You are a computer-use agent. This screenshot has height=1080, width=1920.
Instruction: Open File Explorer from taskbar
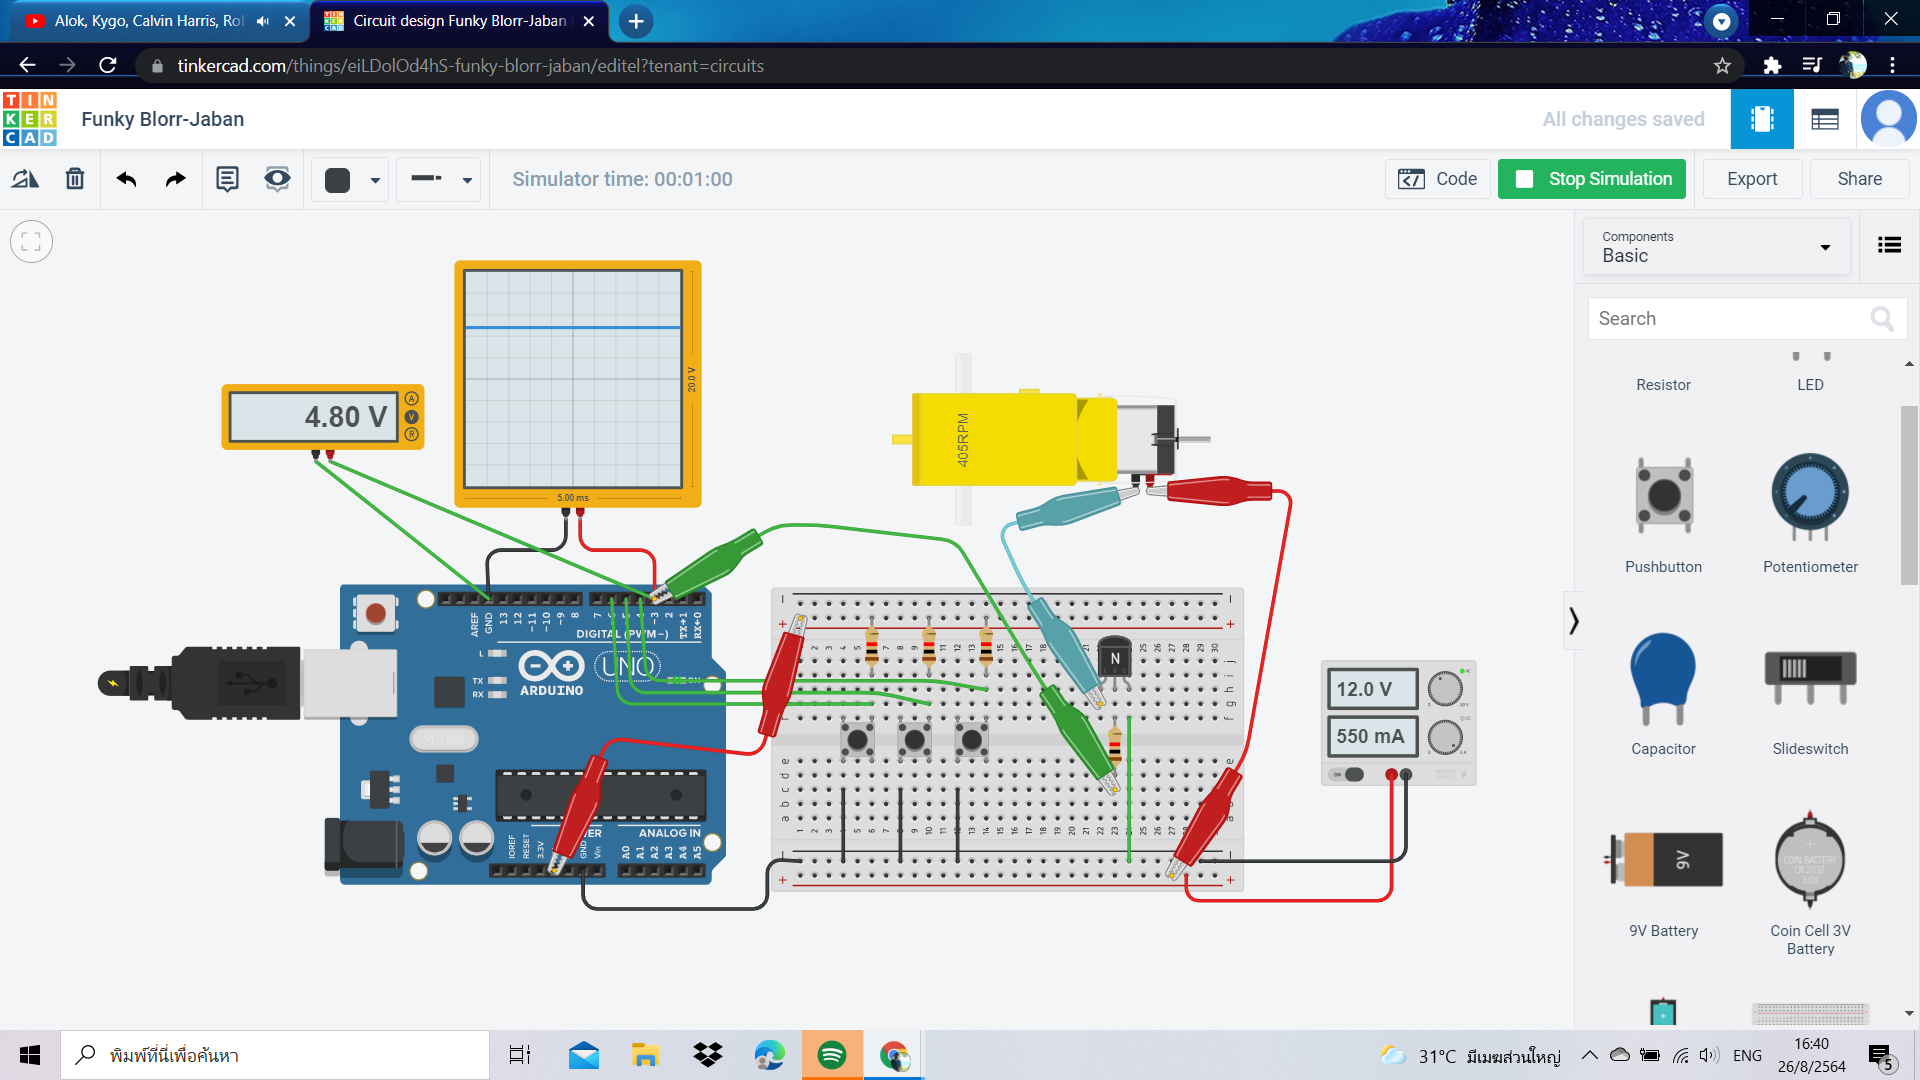click(x=645, y=1055)
